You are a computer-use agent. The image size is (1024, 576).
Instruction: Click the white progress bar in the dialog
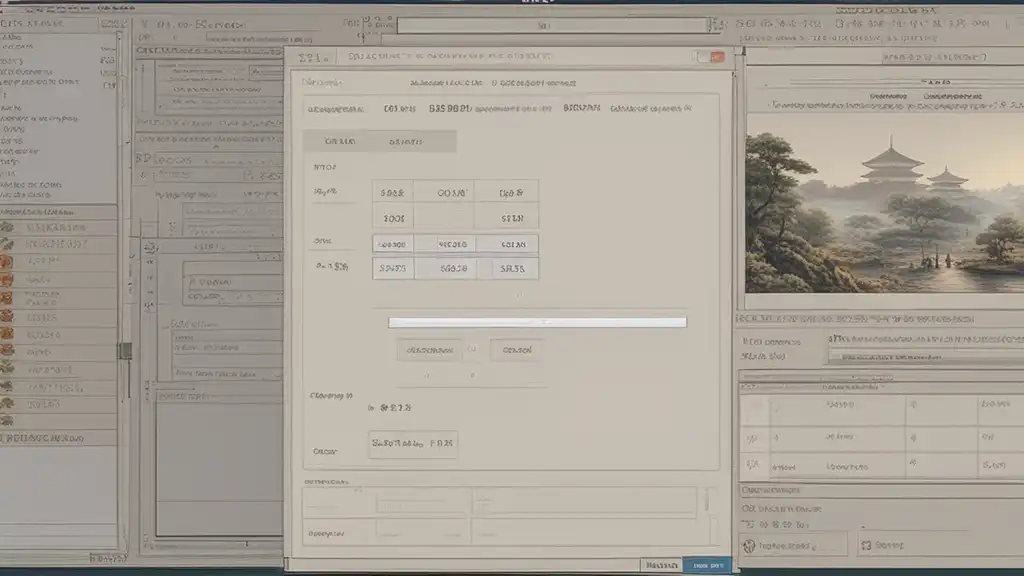(537, 322)
